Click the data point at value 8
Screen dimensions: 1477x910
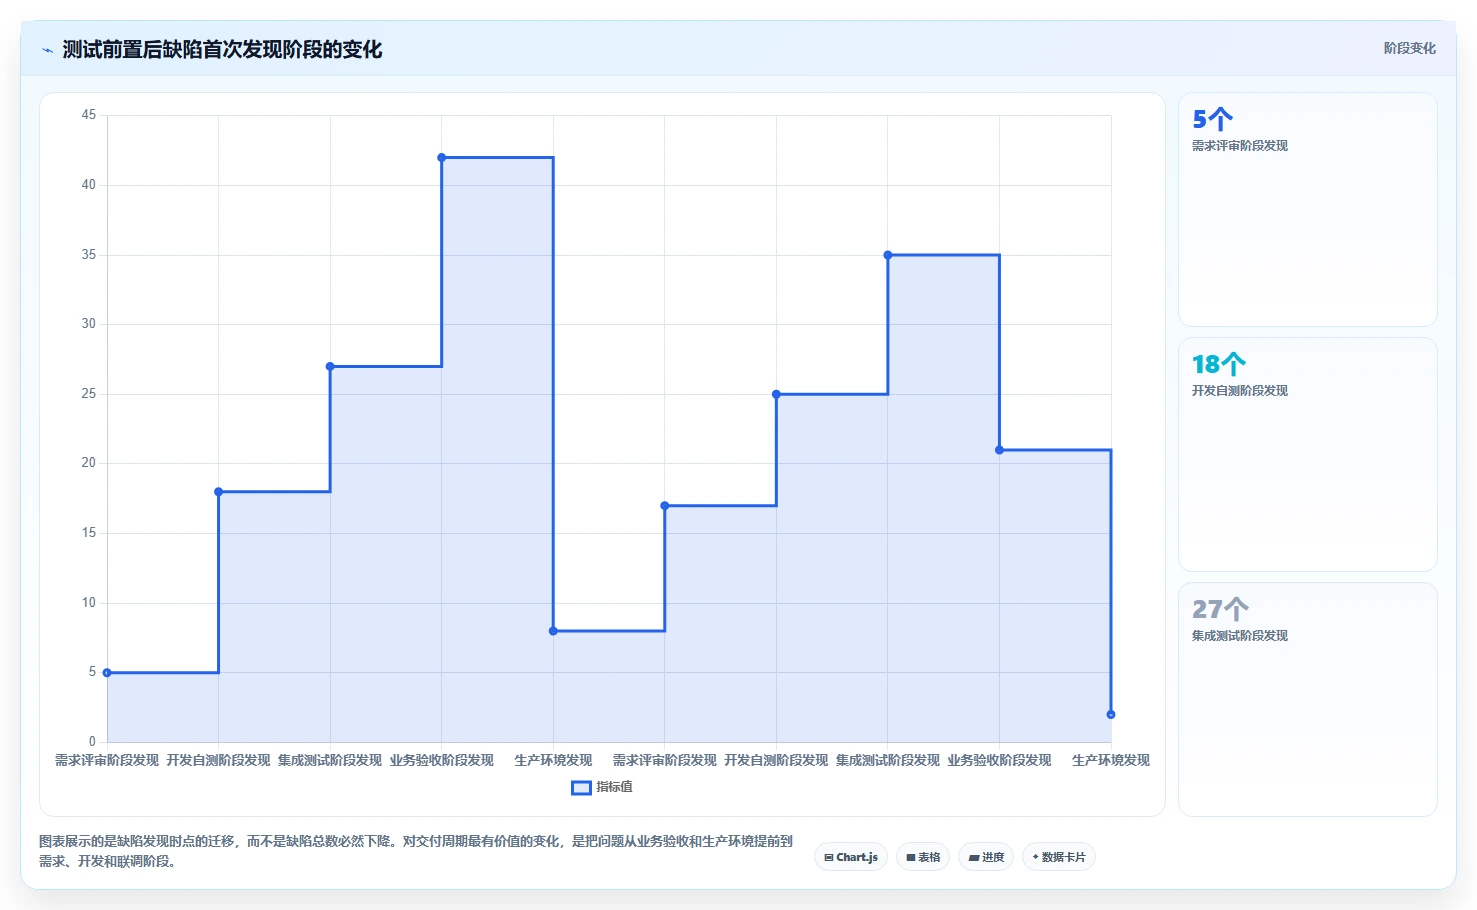[553, 631]
